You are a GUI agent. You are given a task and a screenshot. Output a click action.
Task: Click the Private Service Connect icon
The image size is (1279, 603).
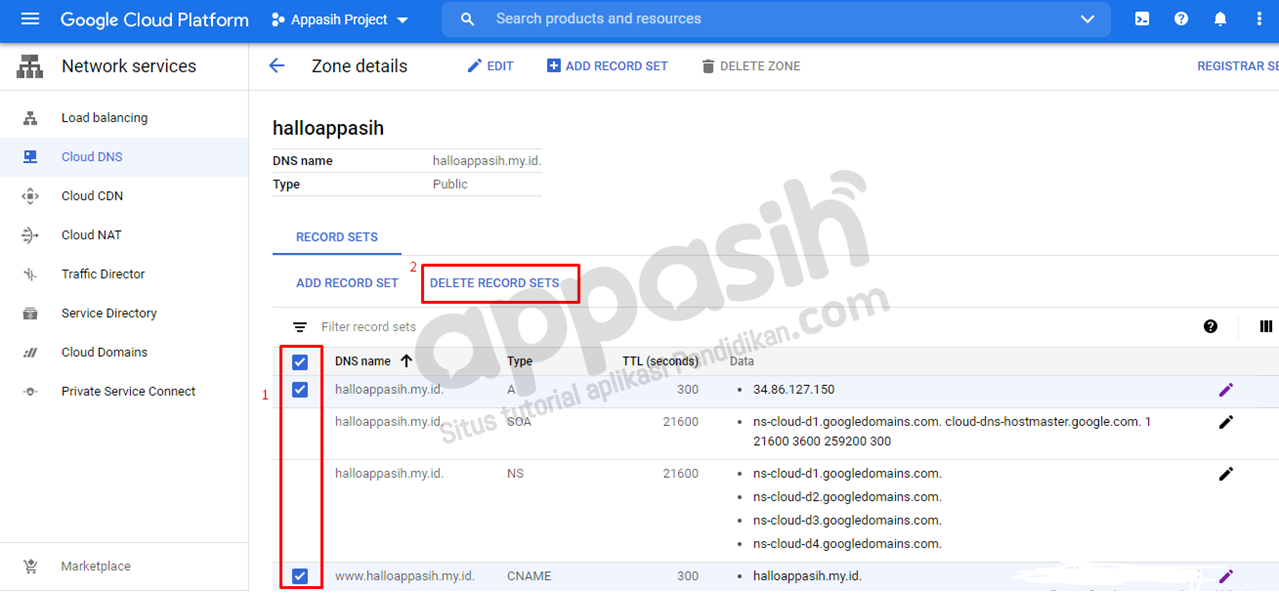(x=30, y=391)
